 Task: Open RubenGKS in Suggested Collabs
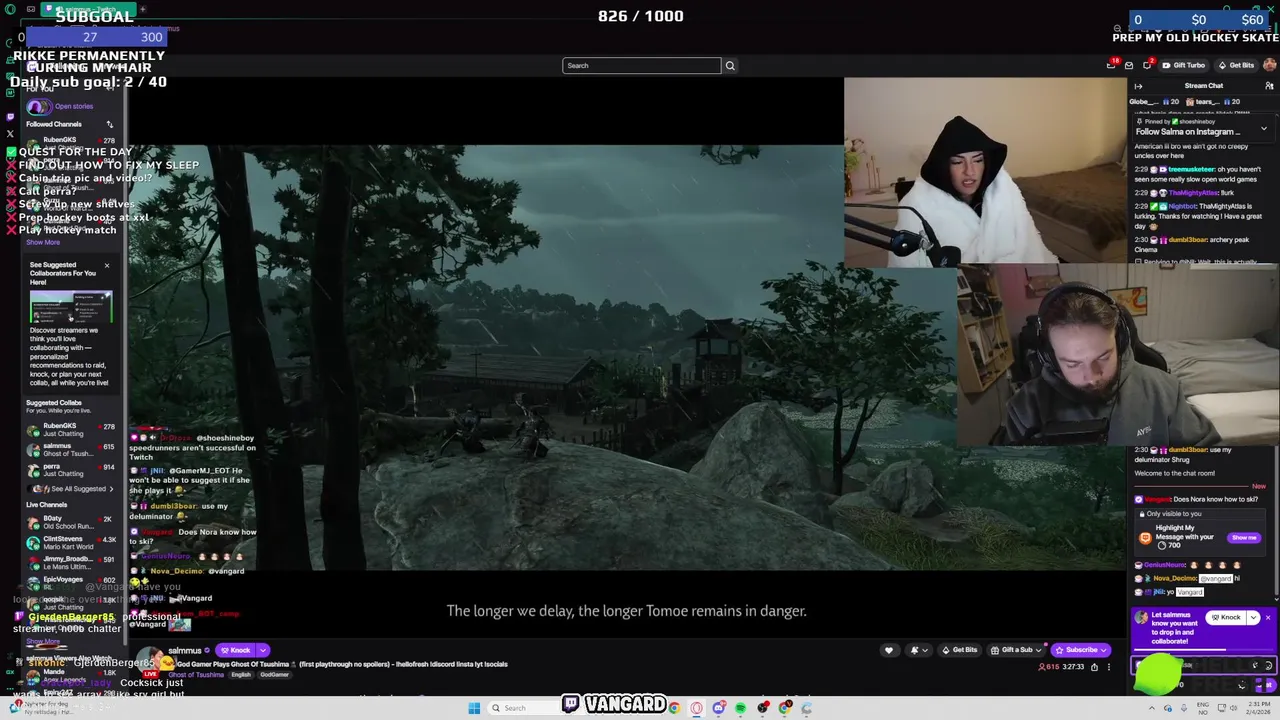pyautogui.click(x=70, y=430)
